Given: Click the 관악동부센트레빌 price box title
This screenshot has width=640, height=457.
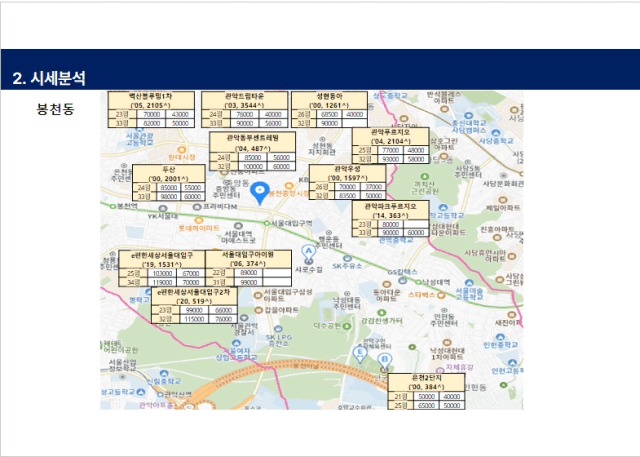Looking at the screenshot, I should point(252,138).
